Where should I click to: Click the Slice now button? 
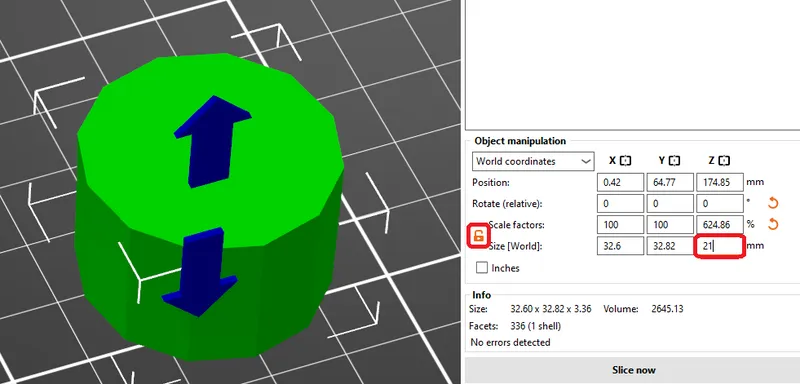tap(633, 370)
